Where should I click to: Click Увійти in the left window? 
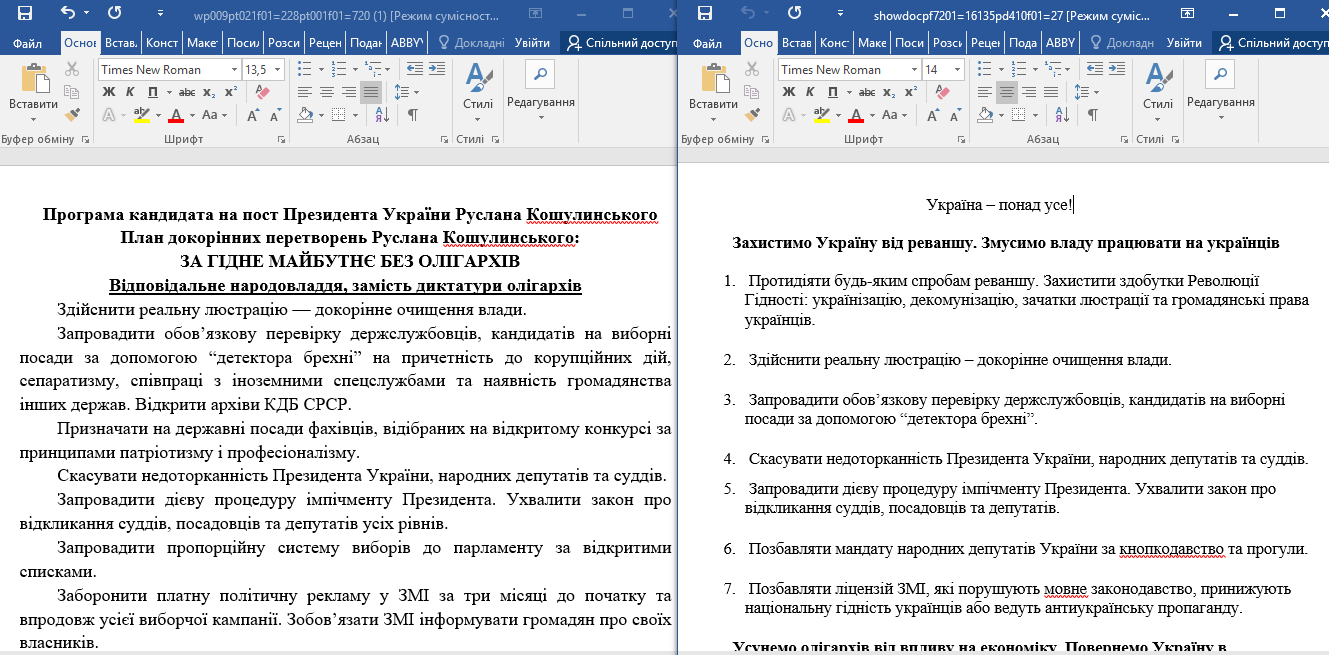532,43
